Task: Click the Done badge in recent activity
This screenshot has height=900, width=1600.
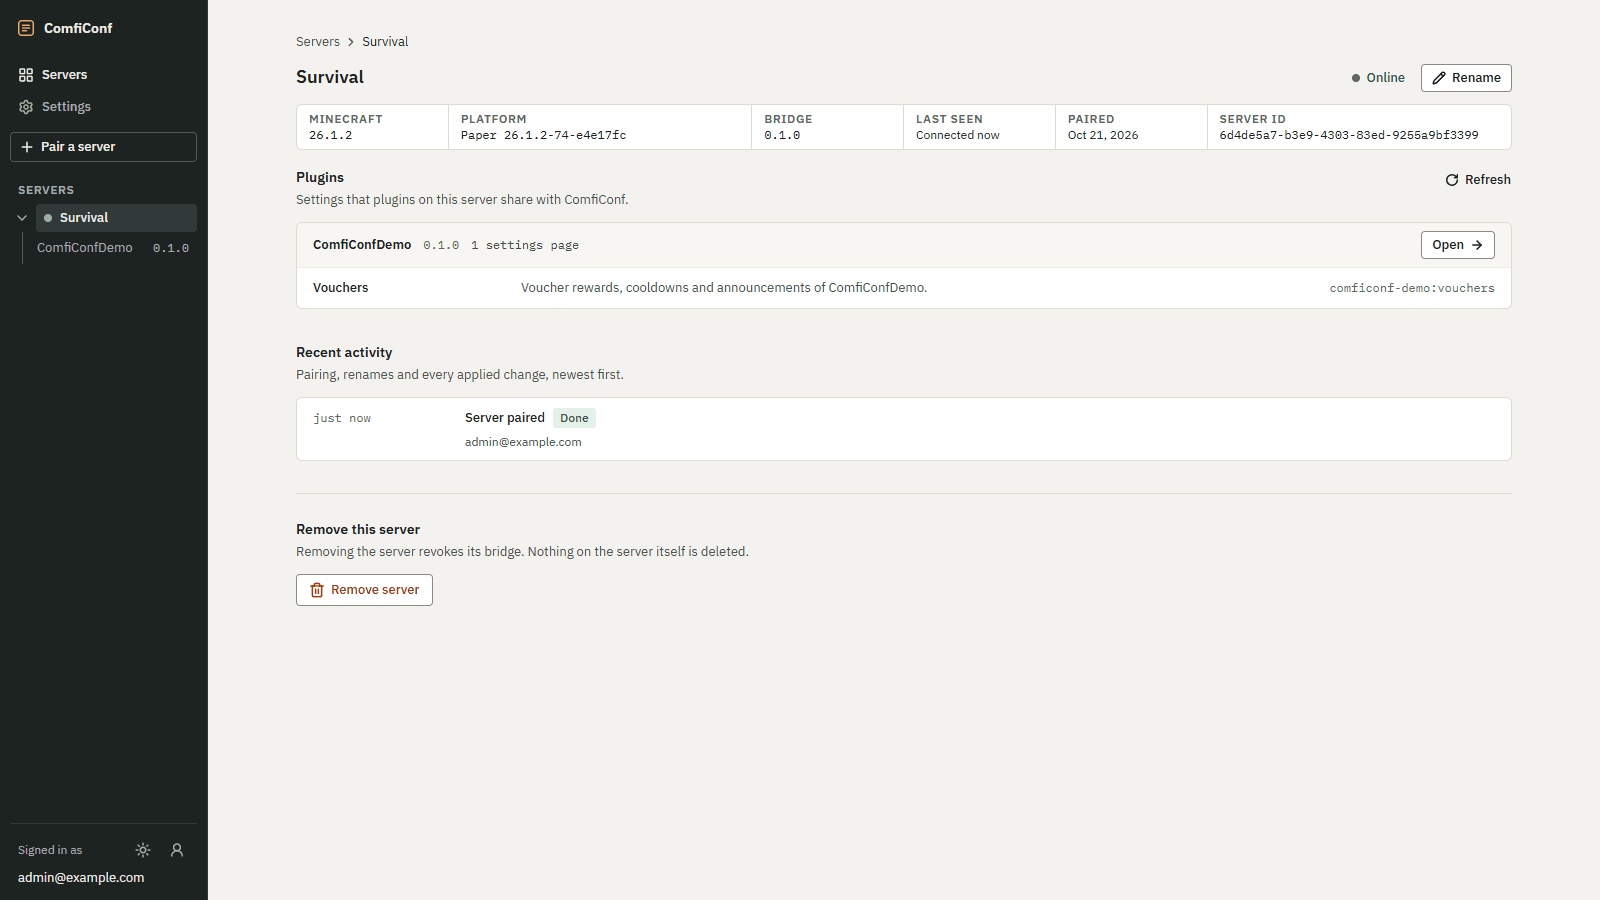Action: pos(574,418)
